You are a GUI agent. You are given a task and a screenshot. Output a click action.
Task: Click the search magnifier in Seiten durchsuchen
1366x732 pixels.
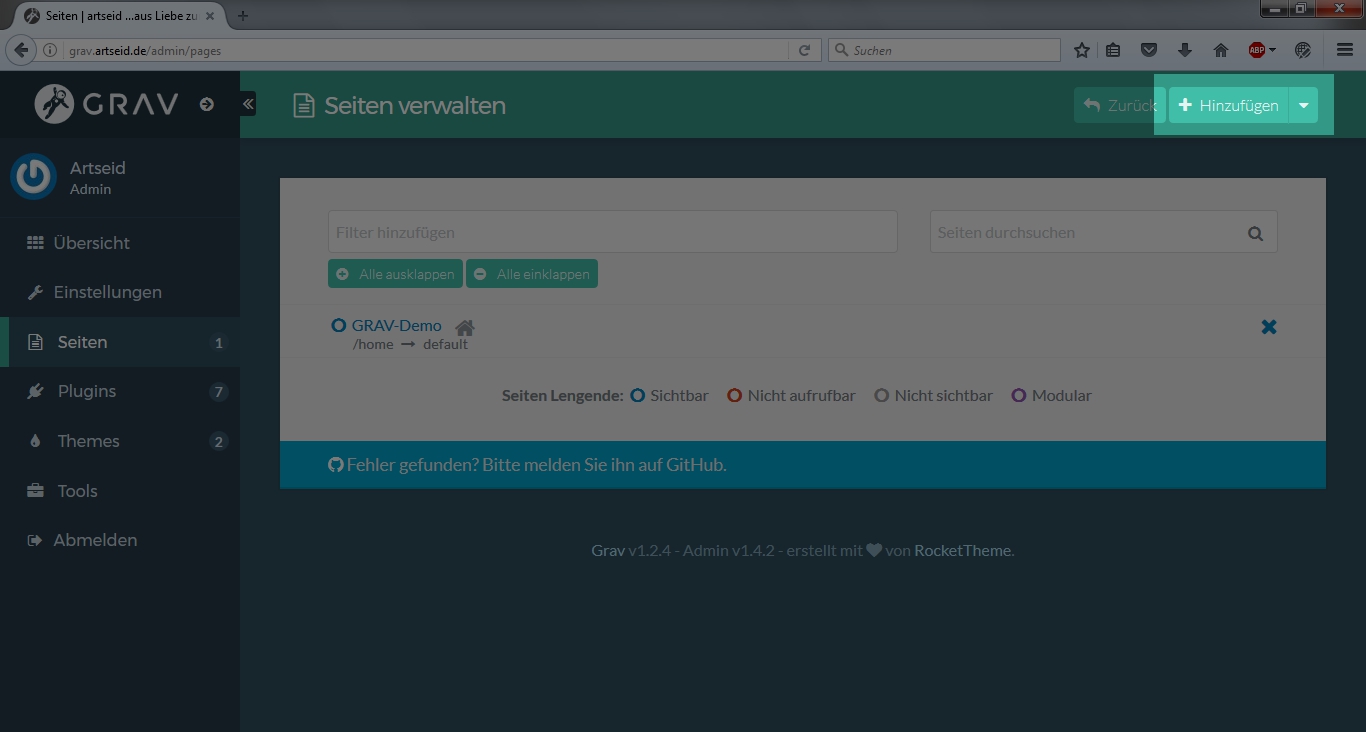coord(1255,233)
